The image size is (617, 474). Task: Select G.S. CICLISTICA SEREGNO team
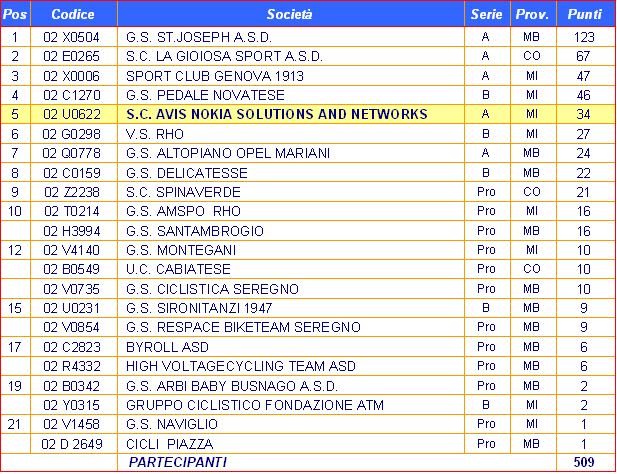coord(212,289)
